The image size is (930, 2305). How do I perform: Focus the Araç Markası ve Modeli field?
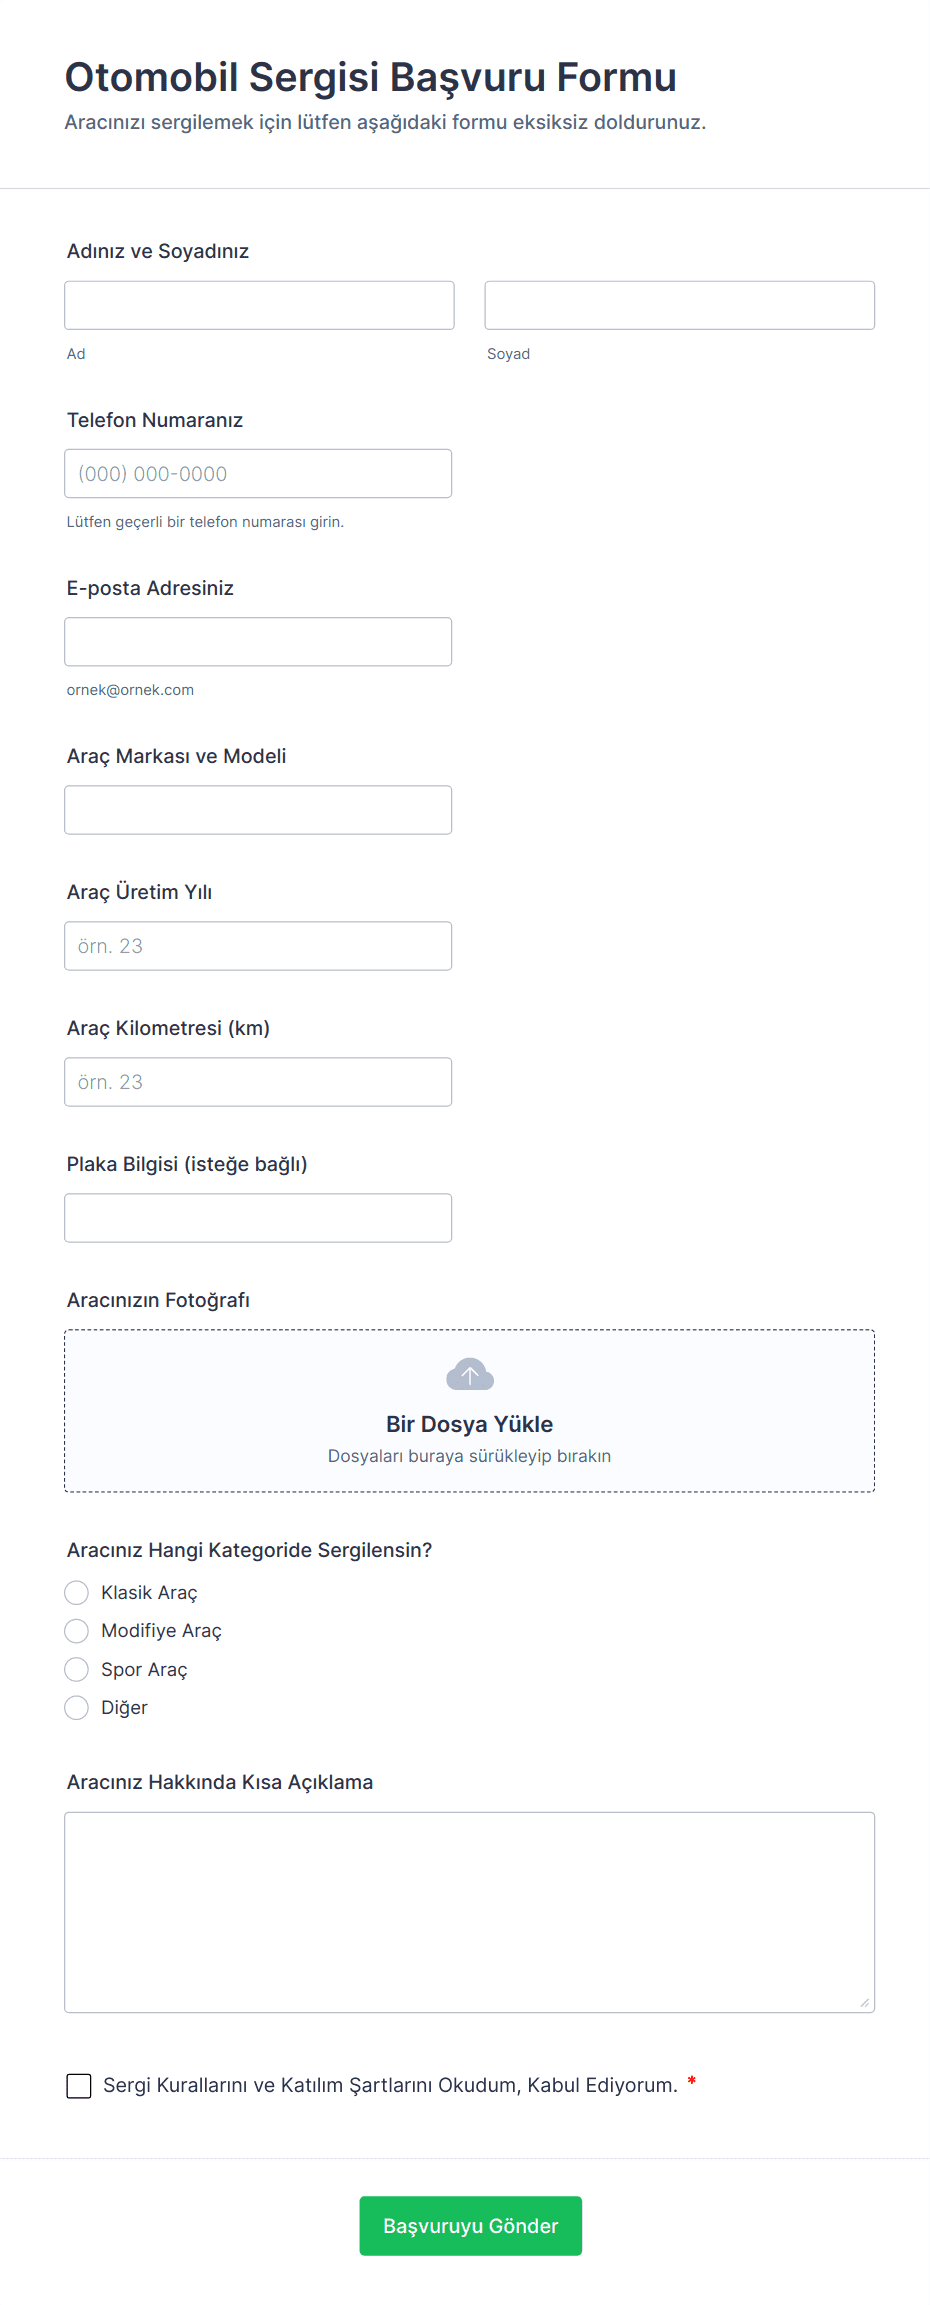click(x=258, y=809)
